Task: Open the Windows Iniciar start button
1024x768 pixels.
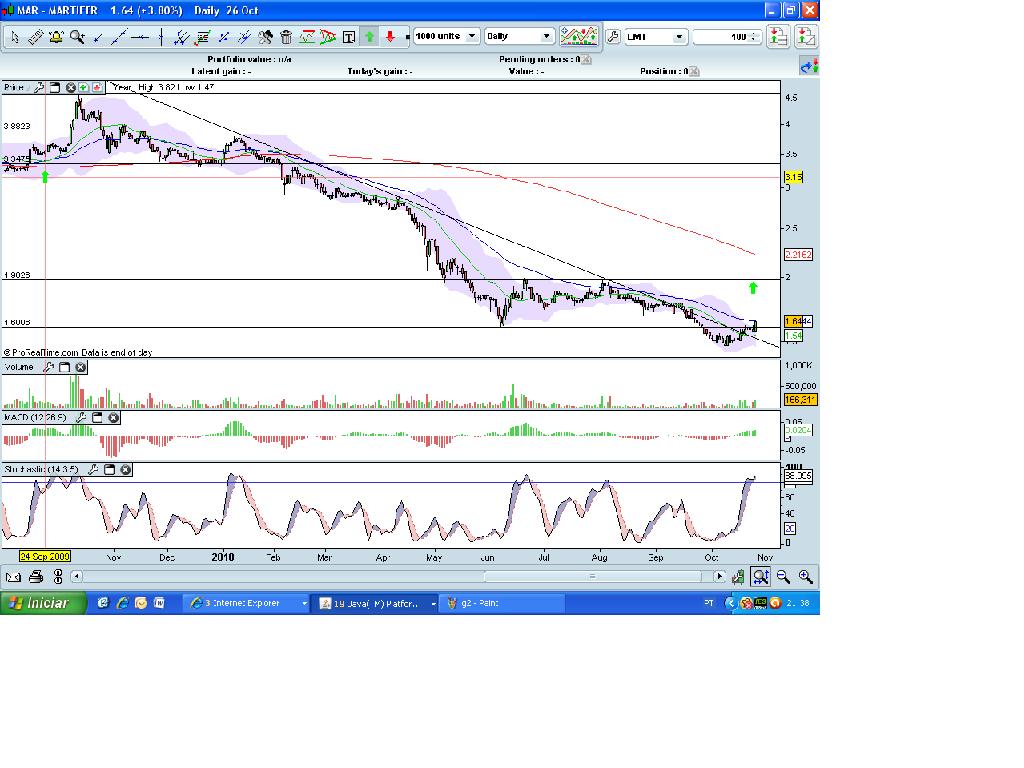Action: pos(43,603)
